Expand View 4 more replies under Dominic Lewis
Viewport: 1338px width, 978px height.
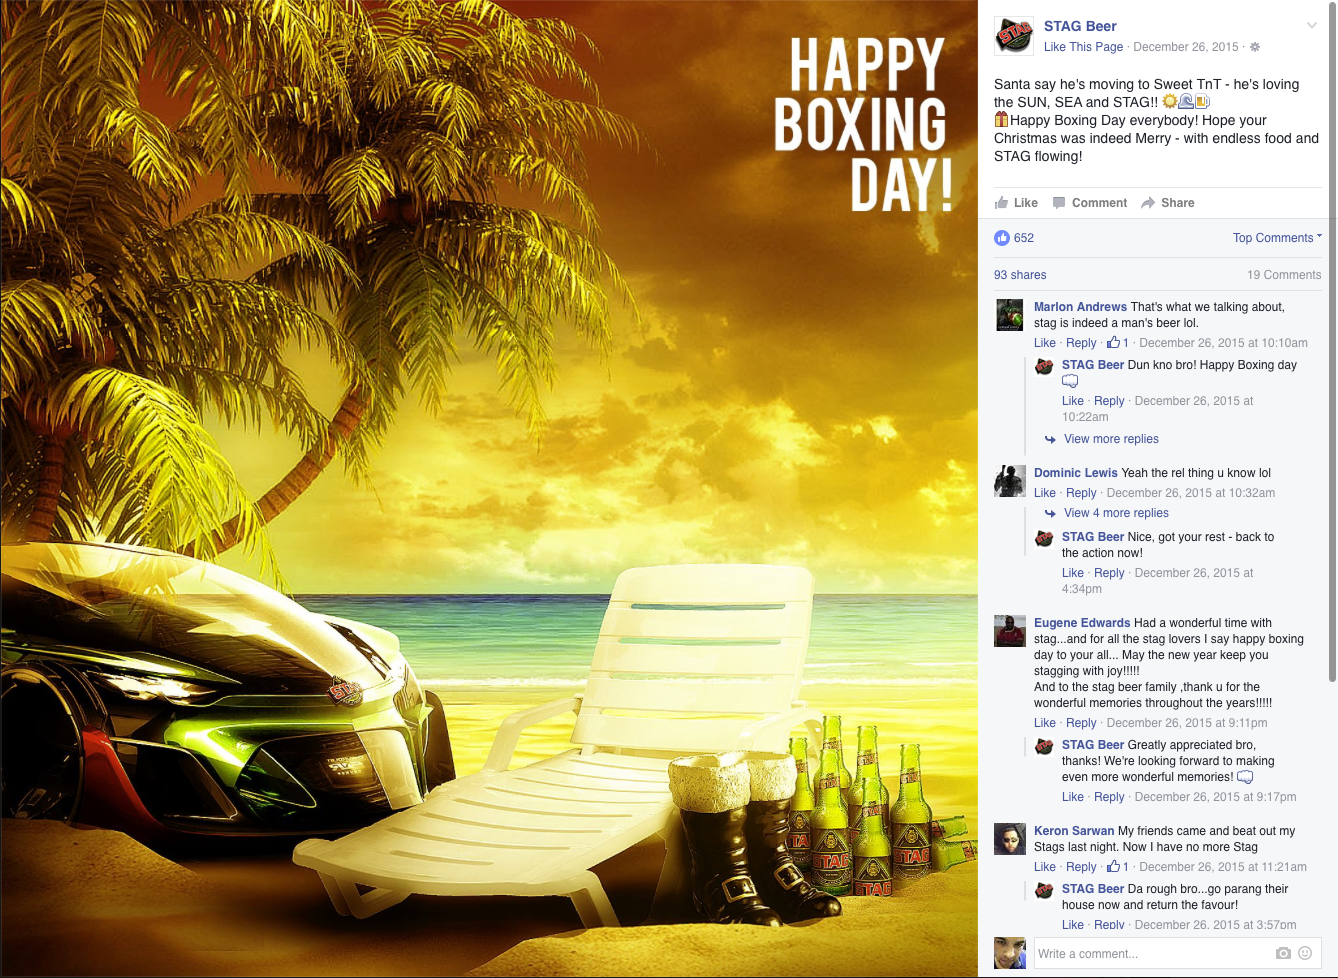click(1116, 513)
